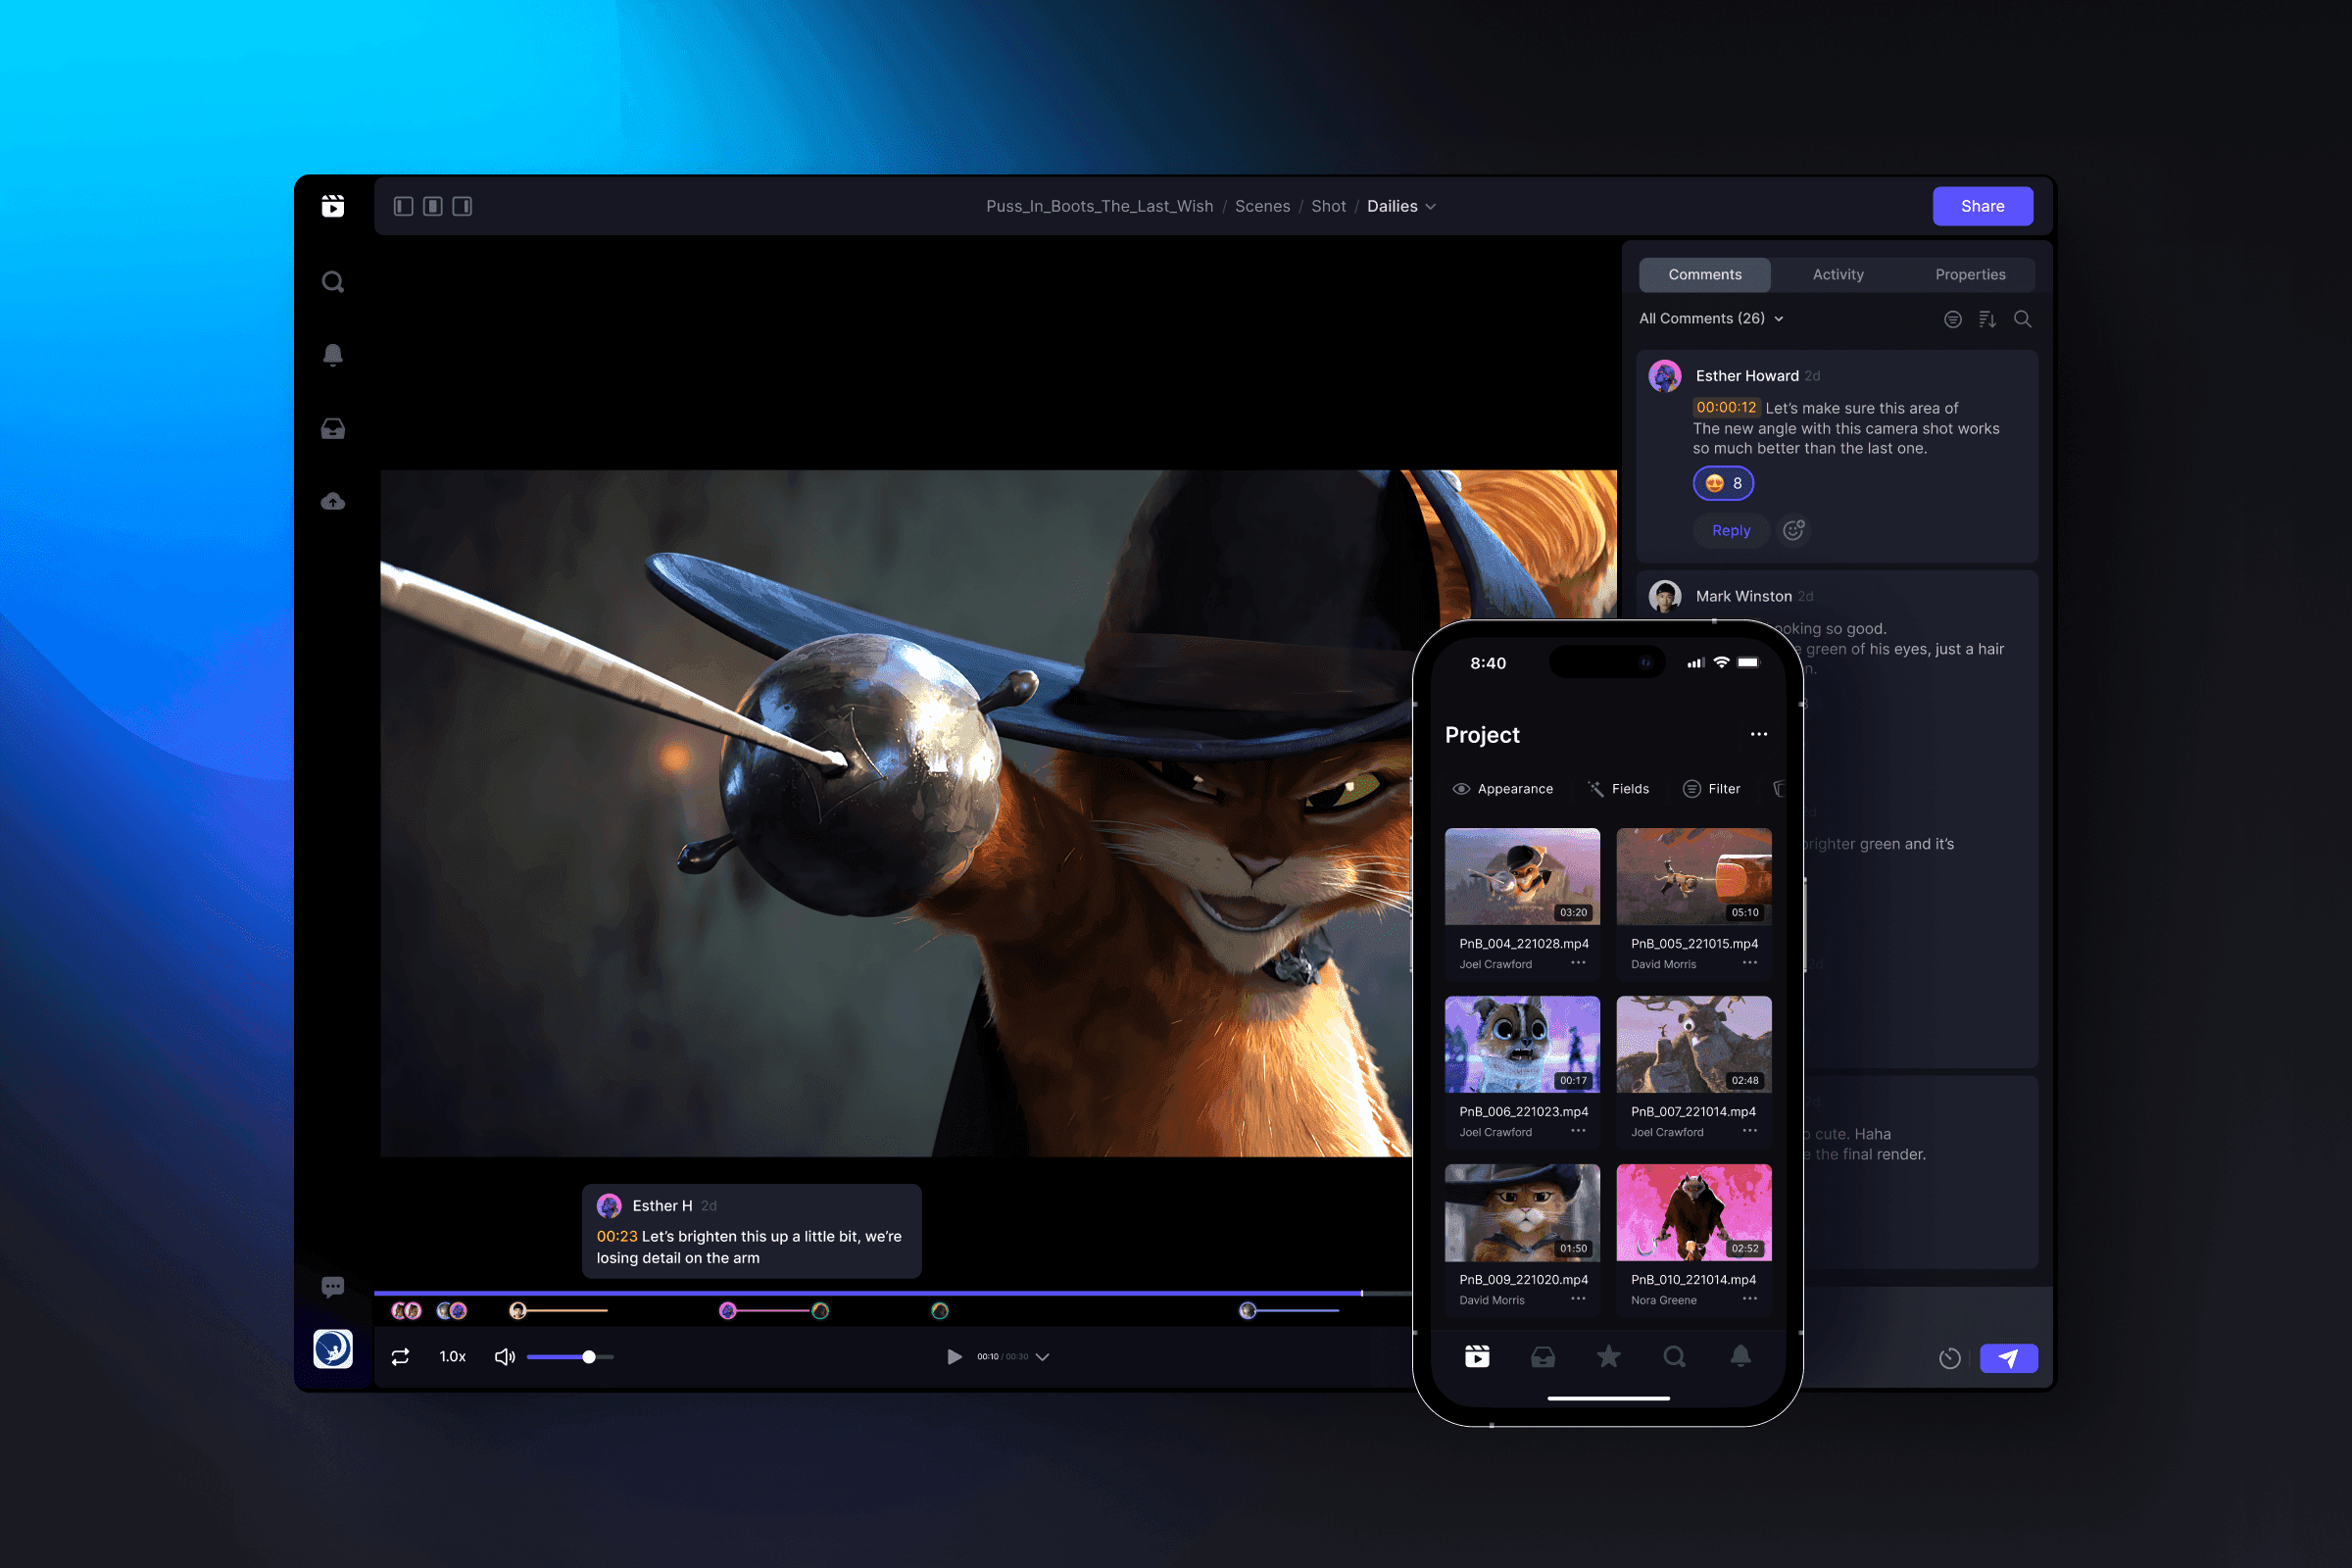The width and height of the screenshot is (2352, 1568).
Task: Switch to the Properties tab
Action: [x=1969, y=274]
